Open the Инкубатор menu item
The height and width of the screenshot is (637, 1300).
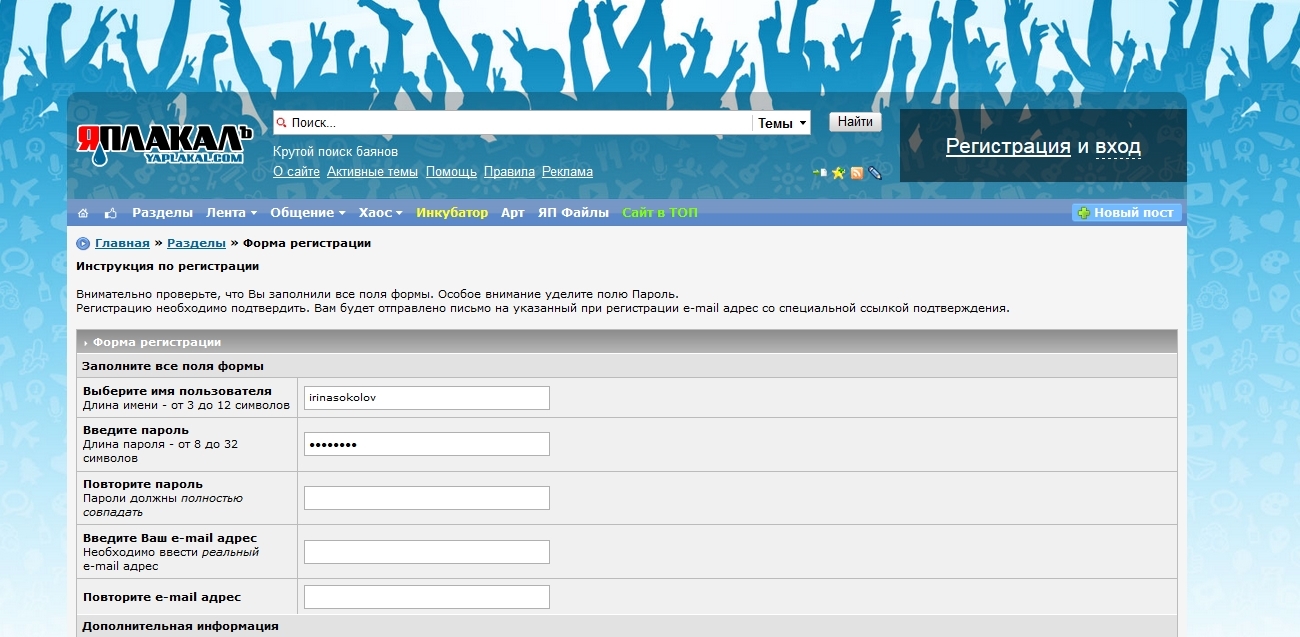pos(452,213)
